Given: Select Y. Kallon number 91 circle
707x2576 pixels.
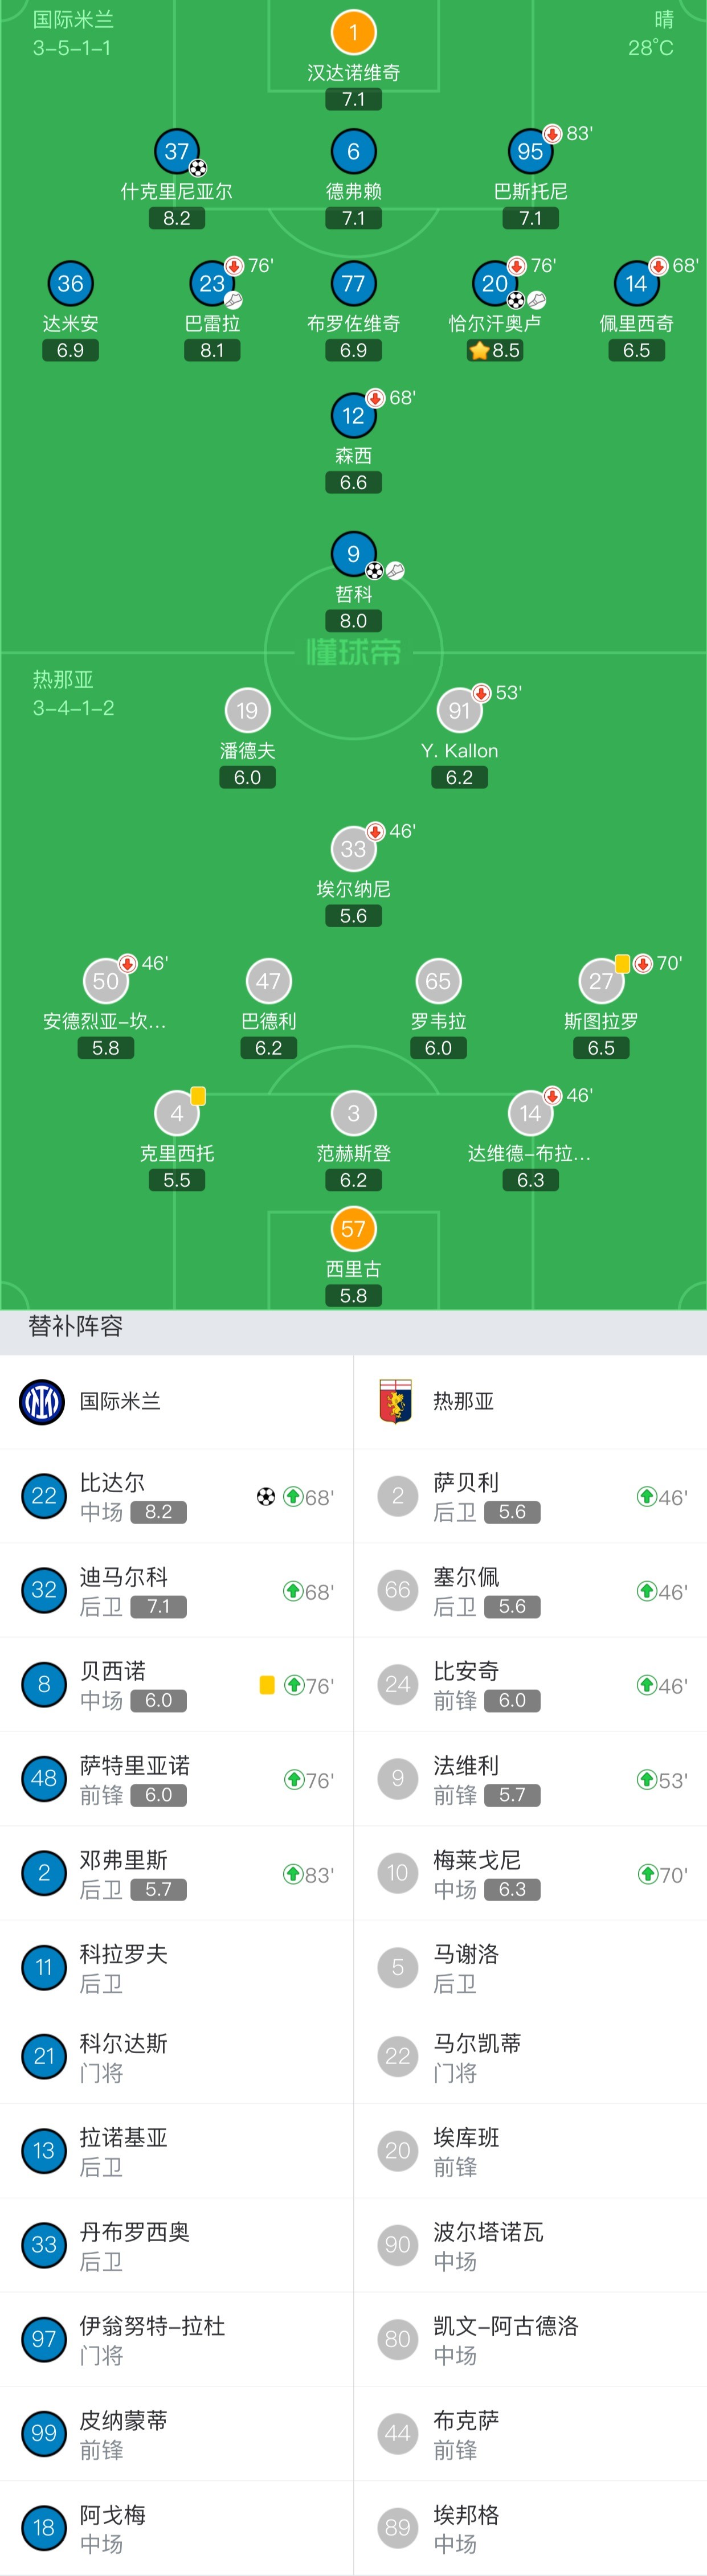Looking at the screenshot, I should [459, 711].
